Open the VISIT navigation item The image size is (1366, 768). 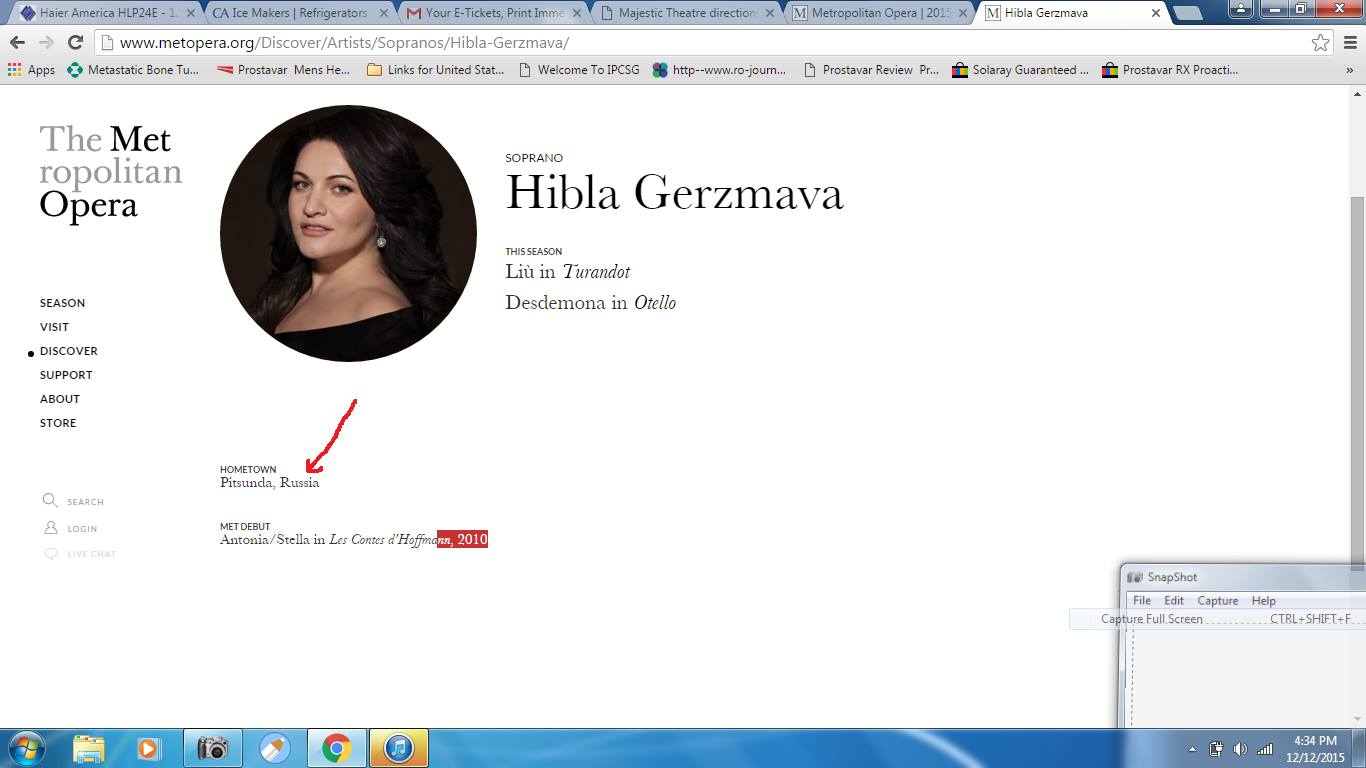click(54, 327)
